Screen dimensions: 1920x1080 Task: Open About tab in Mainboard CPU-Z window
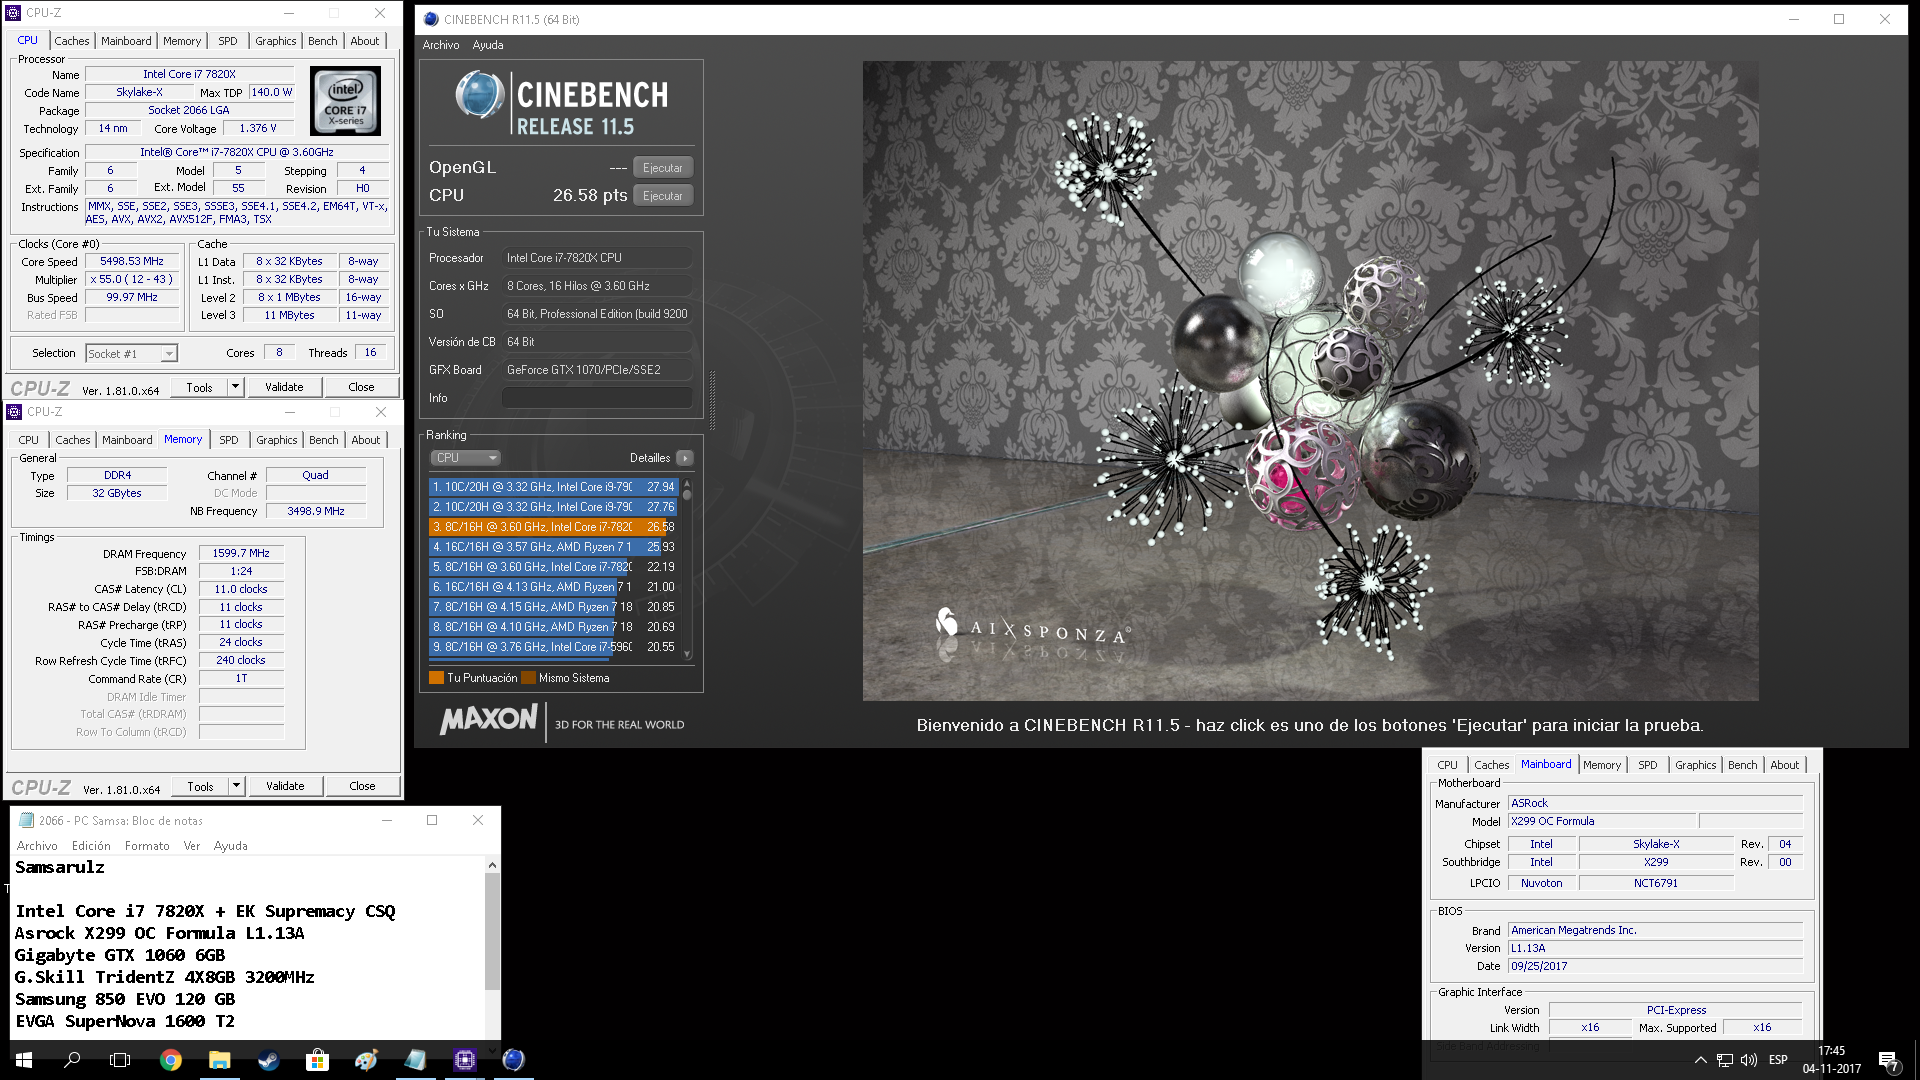click(1785, 765)
